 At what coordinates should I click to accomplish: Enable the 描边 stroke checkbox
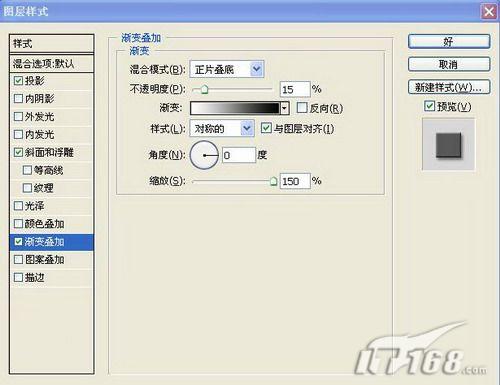[18, 277]
